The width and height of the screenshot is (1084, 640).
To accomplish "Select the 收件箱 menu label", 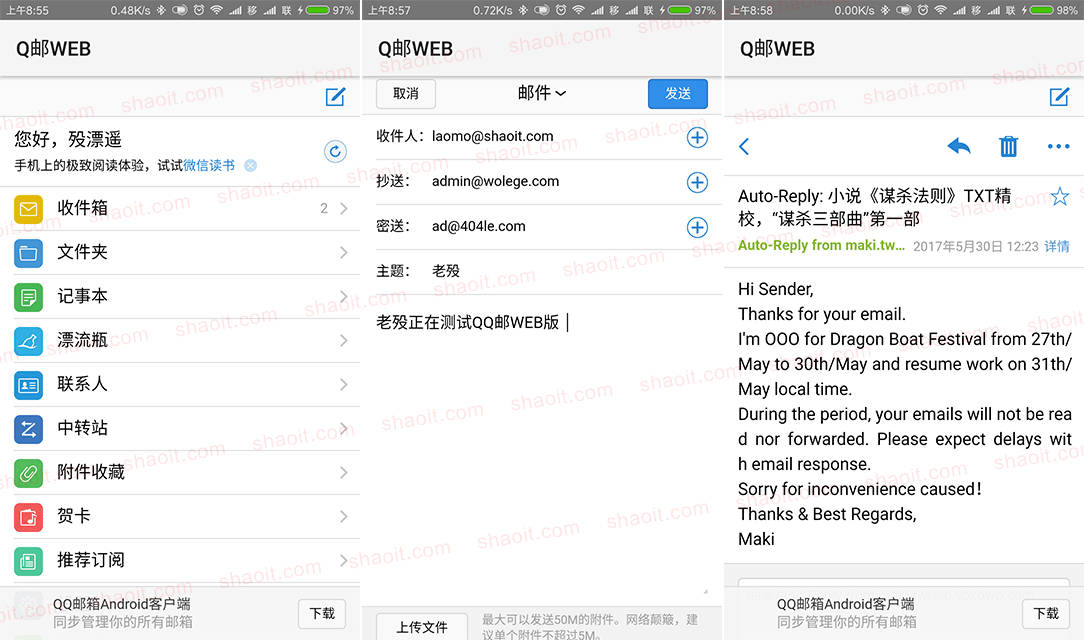I will 82,208.
